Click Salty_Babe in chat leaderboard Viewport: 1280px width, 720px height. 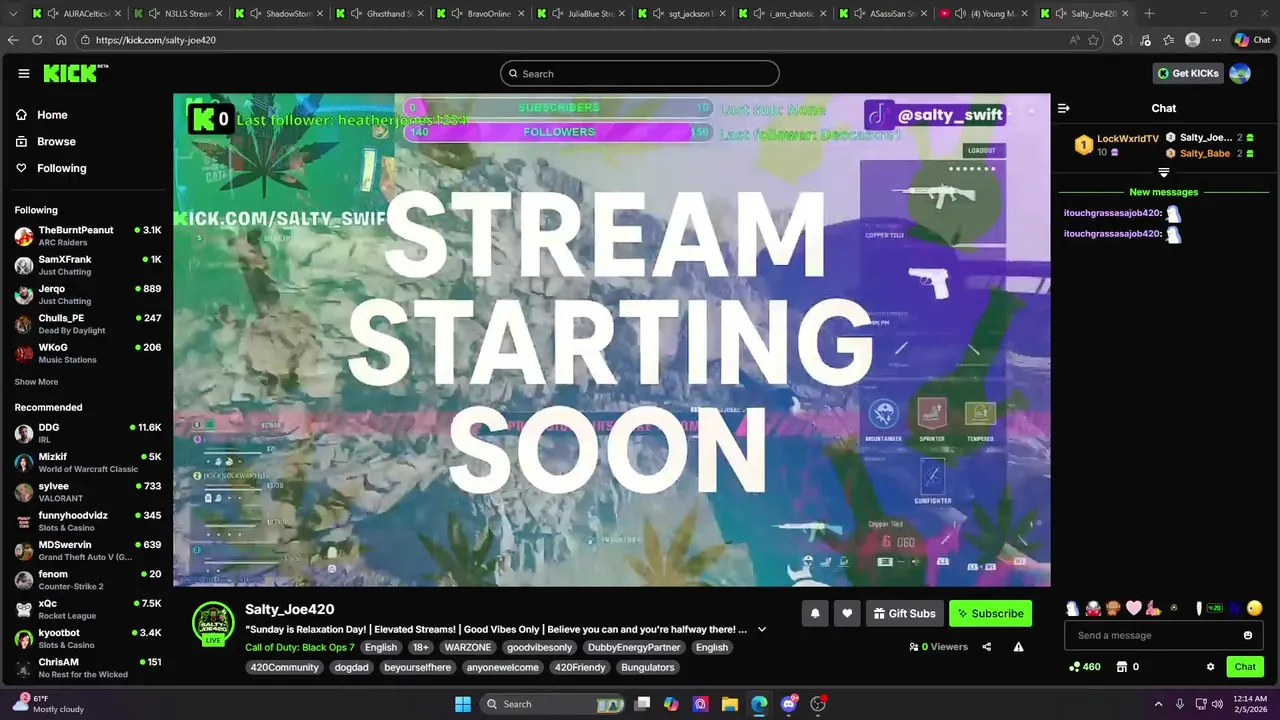coord(1205,153)
